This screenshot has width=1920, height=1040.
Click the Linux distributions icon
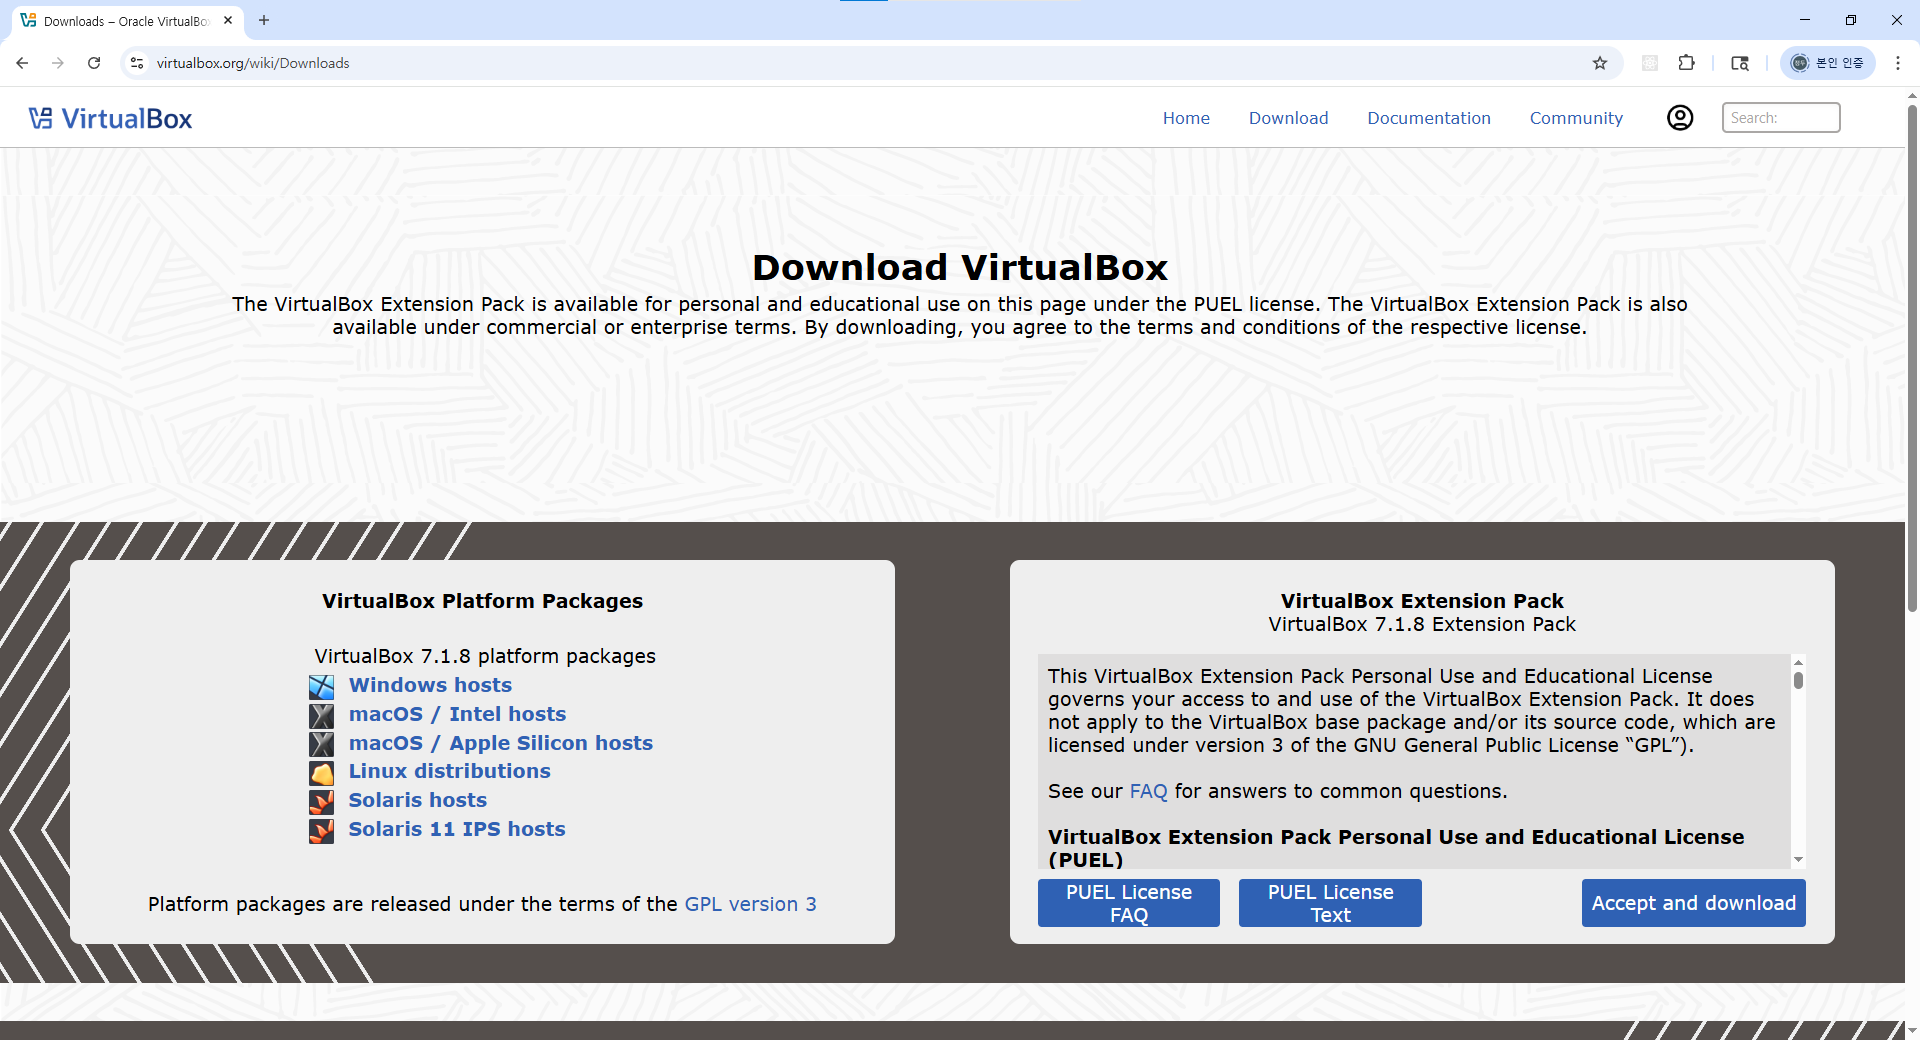click(321, 773)
